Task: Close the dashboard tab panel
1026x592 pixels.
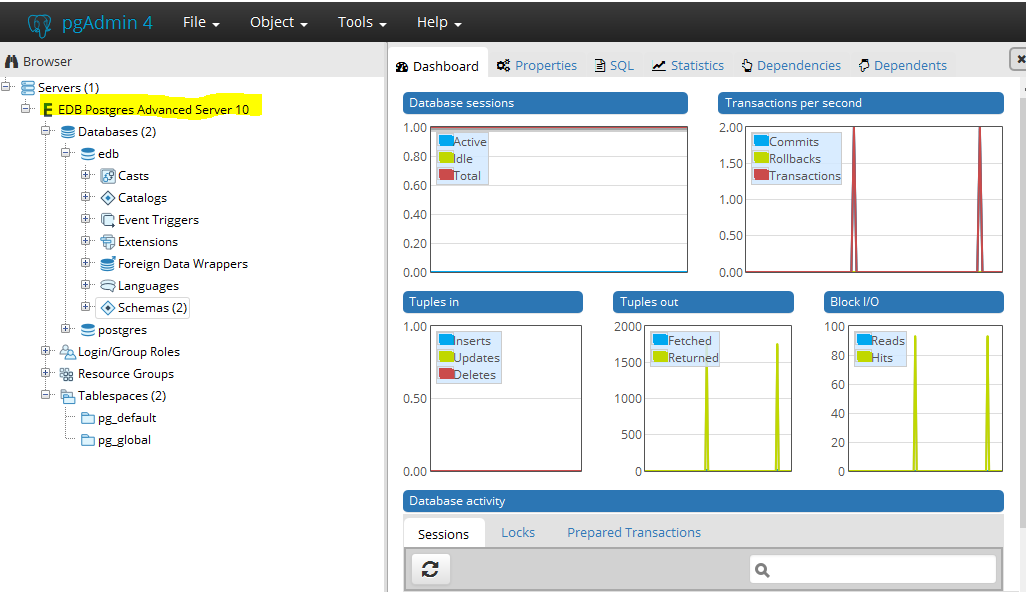Action: 1019,59
